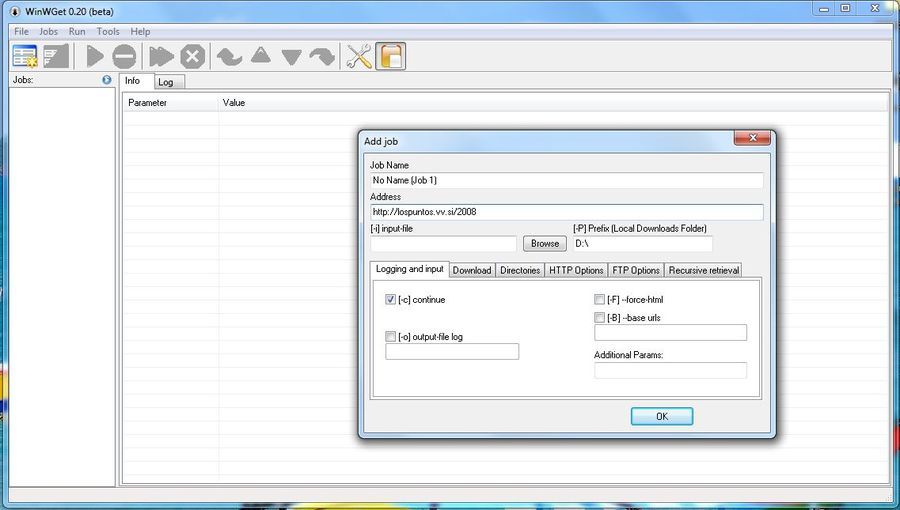Click the Parameter column header
Screen dimensions: 900x510
pyautogui.click(x=171, y=103)
